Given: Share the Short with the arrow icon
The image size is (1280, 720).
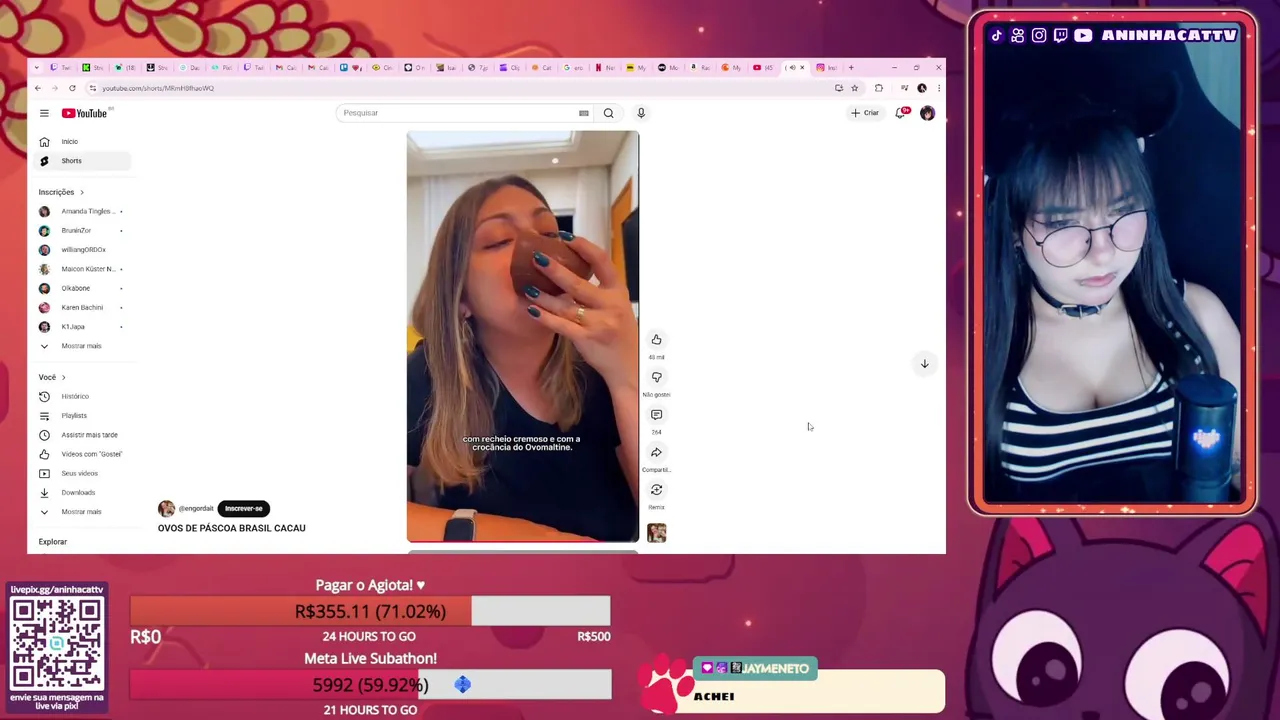Looking at the screenshot, I should tap(656, 452).
